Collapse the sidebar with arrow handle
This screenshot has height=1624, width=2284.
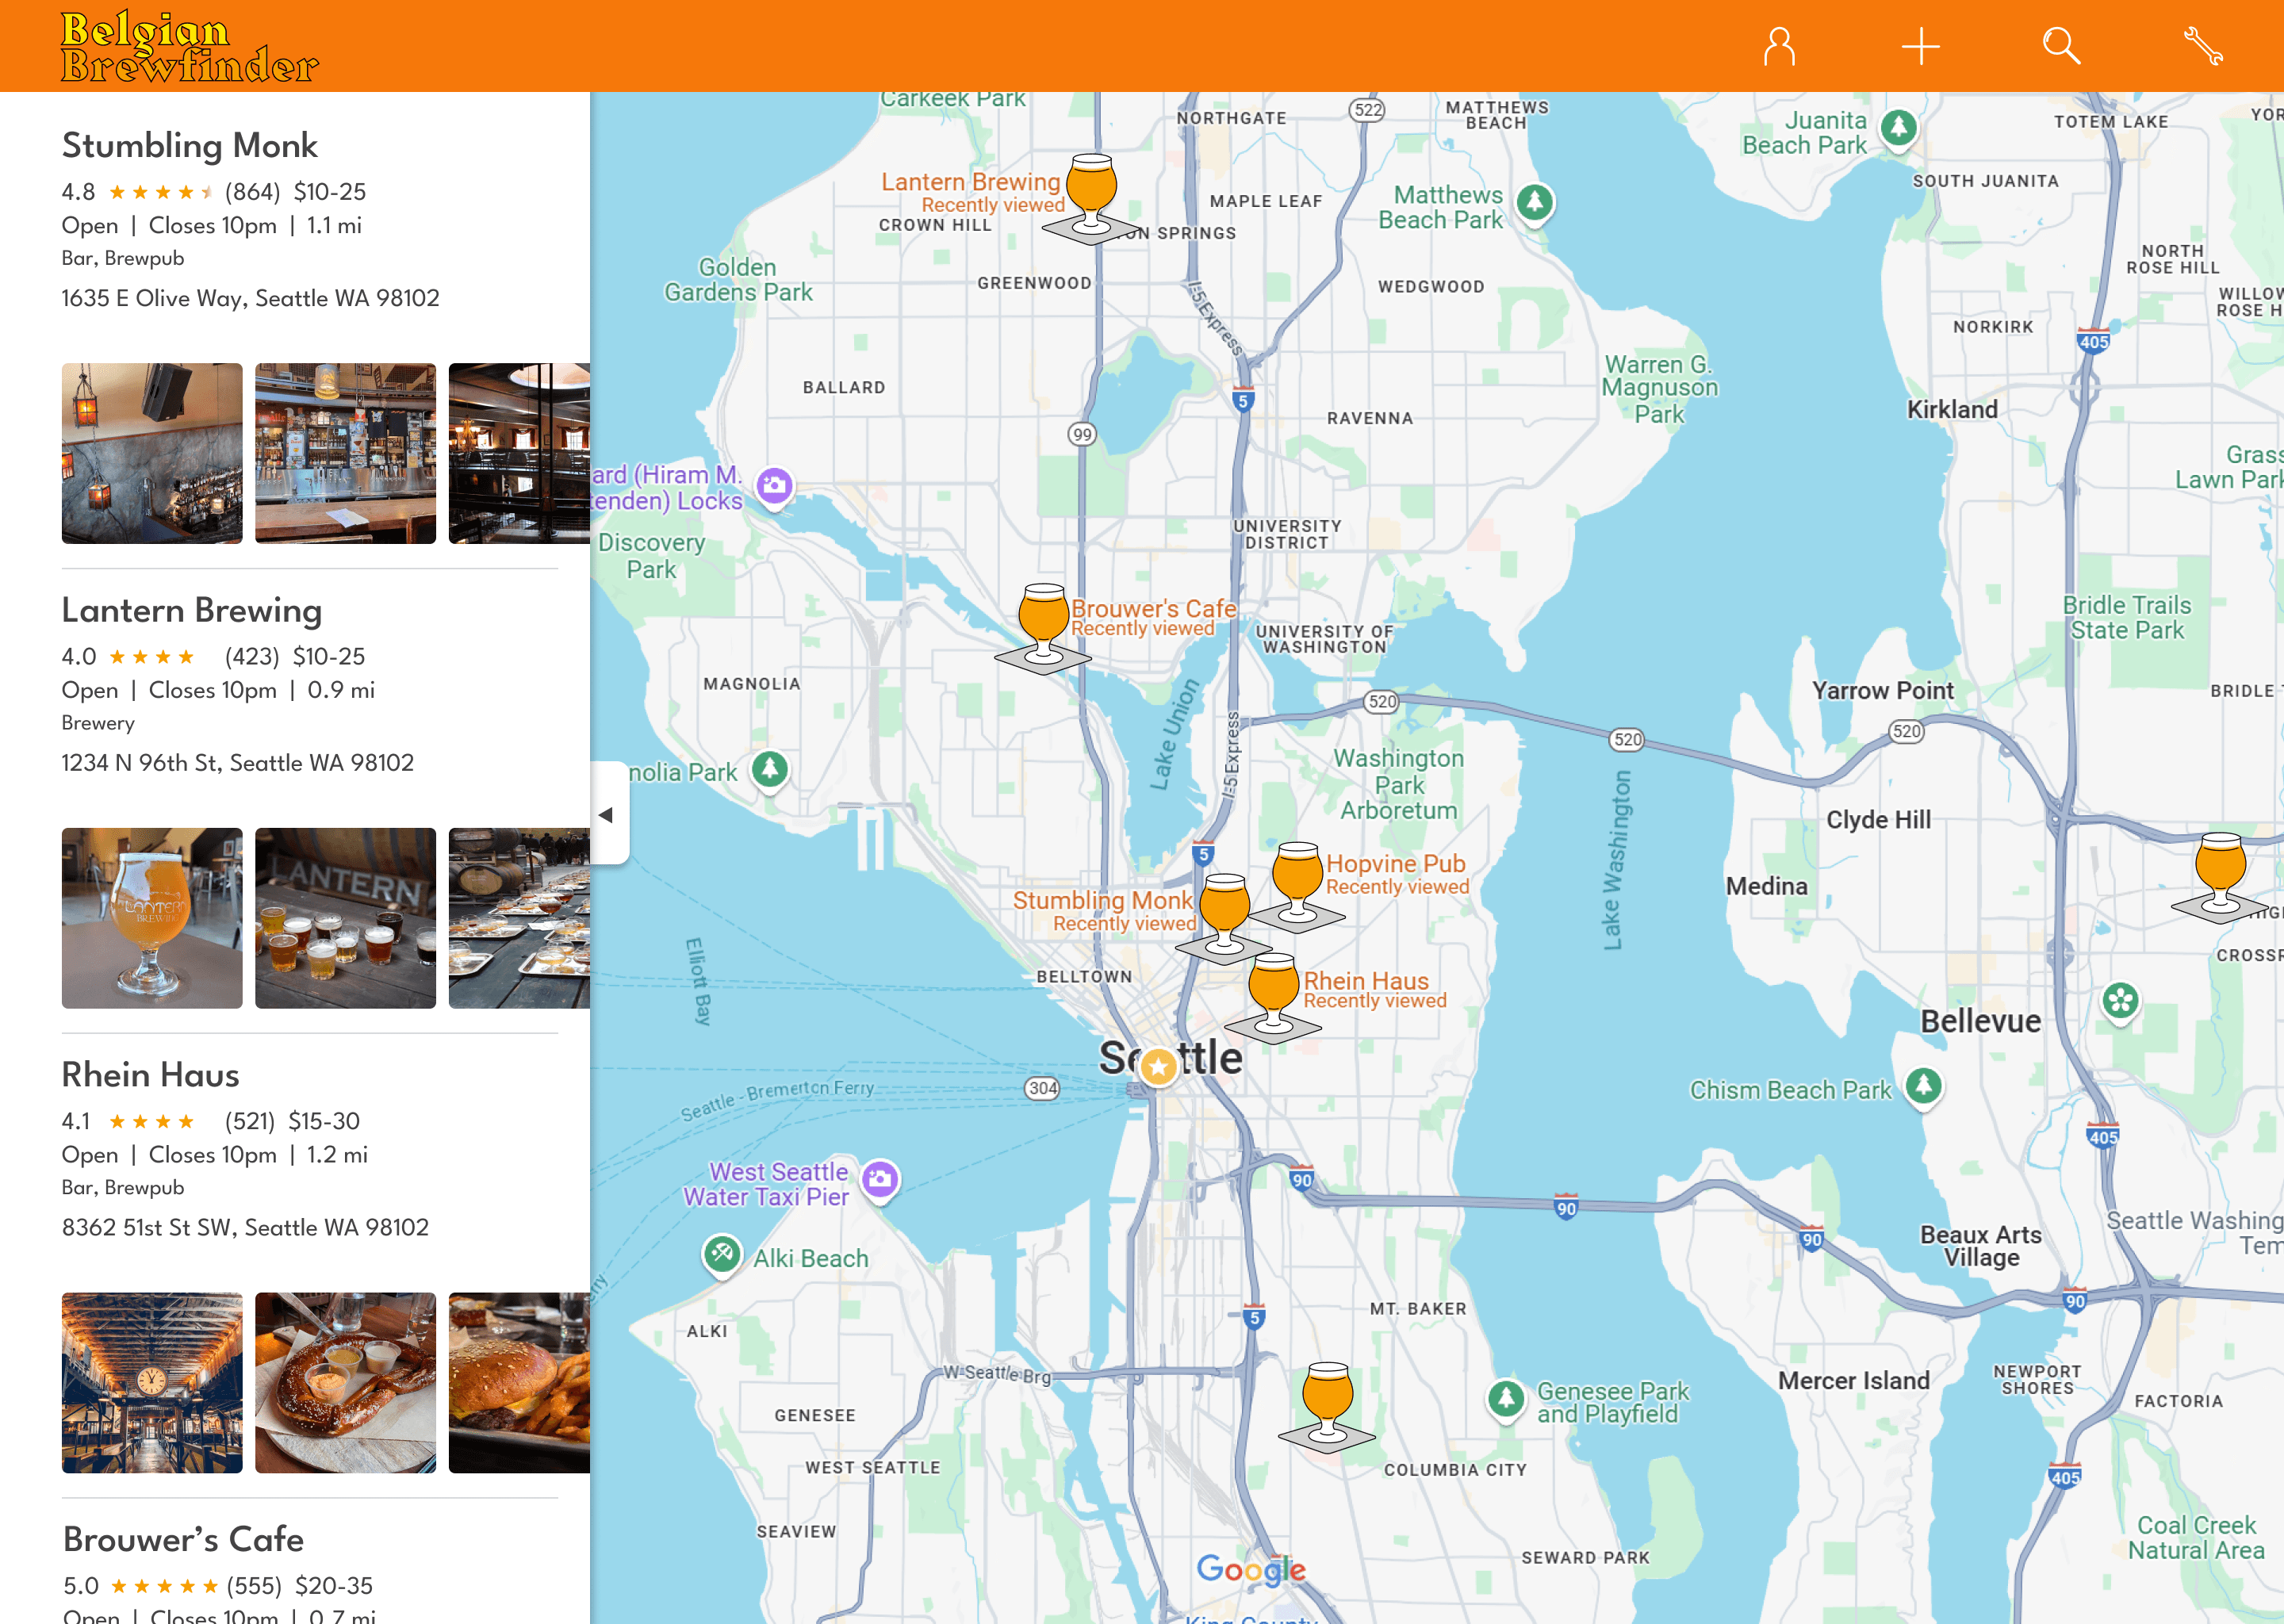tap(607, 814)
